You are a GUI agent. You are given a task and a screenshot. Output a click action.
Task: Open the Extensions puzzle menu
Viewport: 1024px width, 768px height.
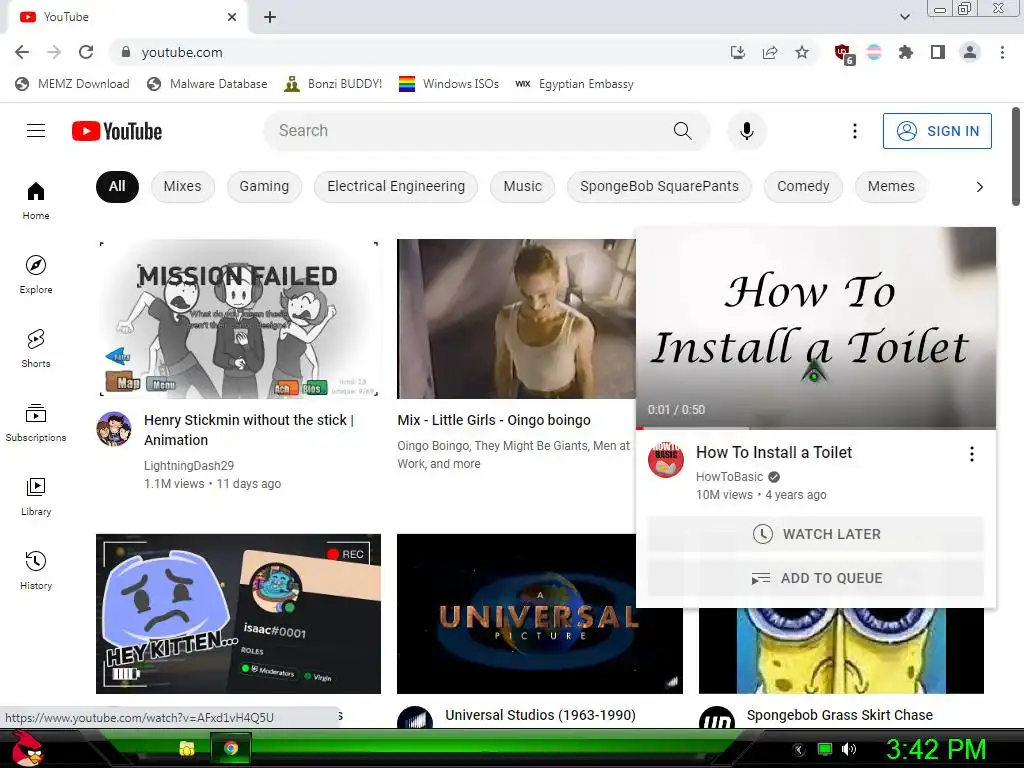[906, 52]
